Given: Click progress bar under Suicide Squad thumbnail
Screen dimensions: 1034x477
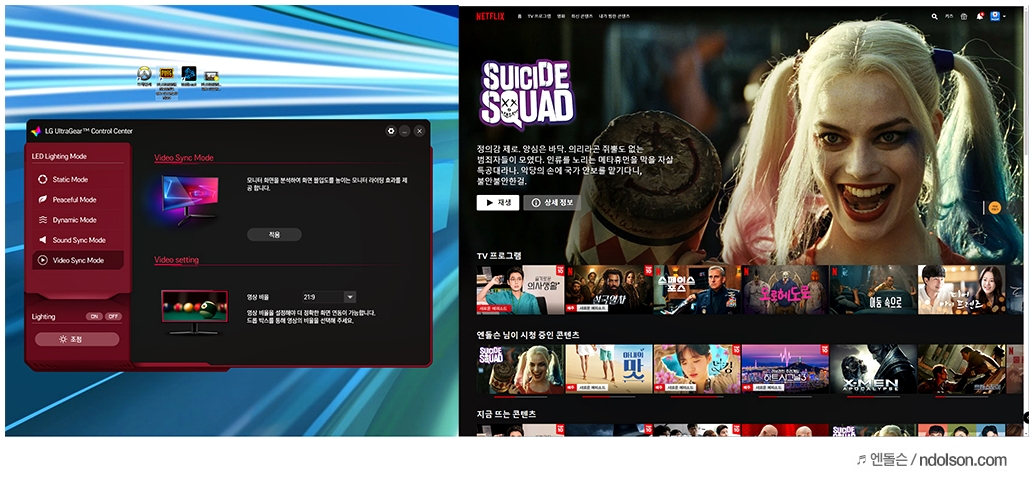Looking at the screenshot, I should 520,397.
